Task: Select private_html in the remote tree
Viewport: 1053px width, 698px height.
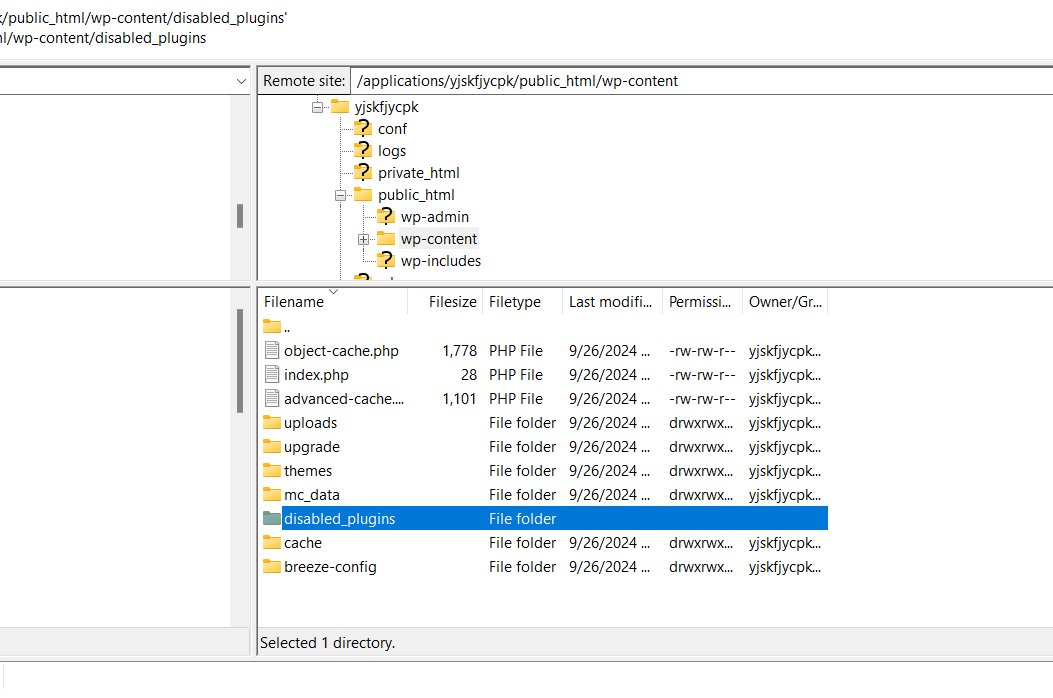Action: click(x=418, y=173)
